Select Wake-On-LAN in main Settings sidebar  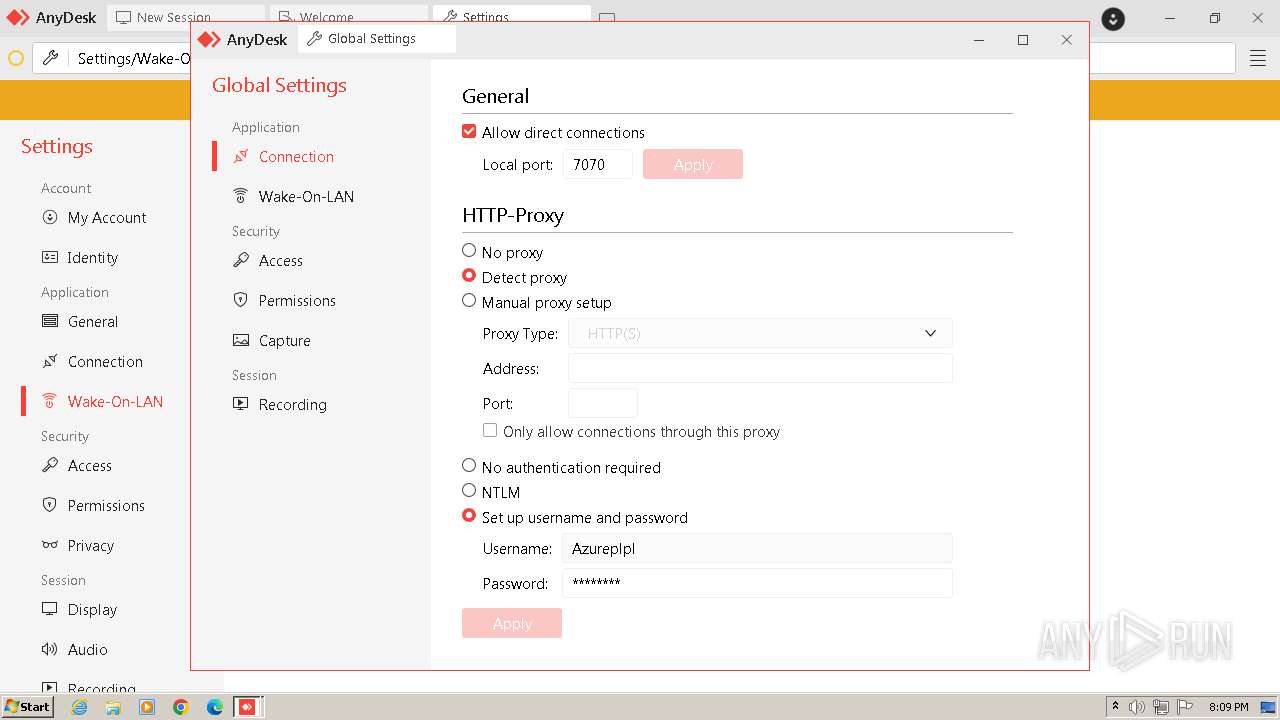115,402
